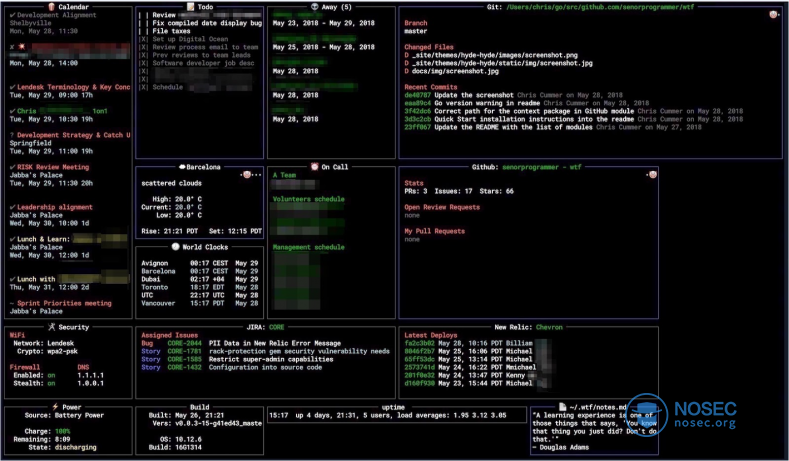Click checkmark beside RISK Review Meeting
789x461 pixels.
pyautogui.click(x=12, y=167)
